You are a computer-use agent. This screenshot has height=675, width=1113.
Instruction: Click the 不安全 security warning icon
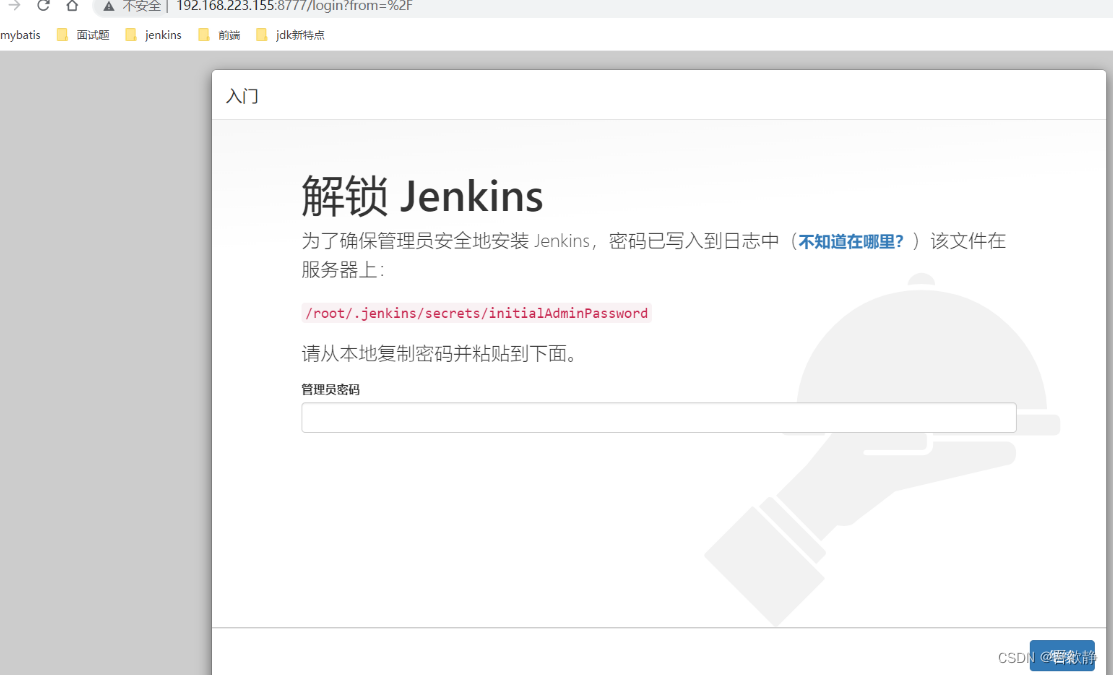[x=108, y=6]
